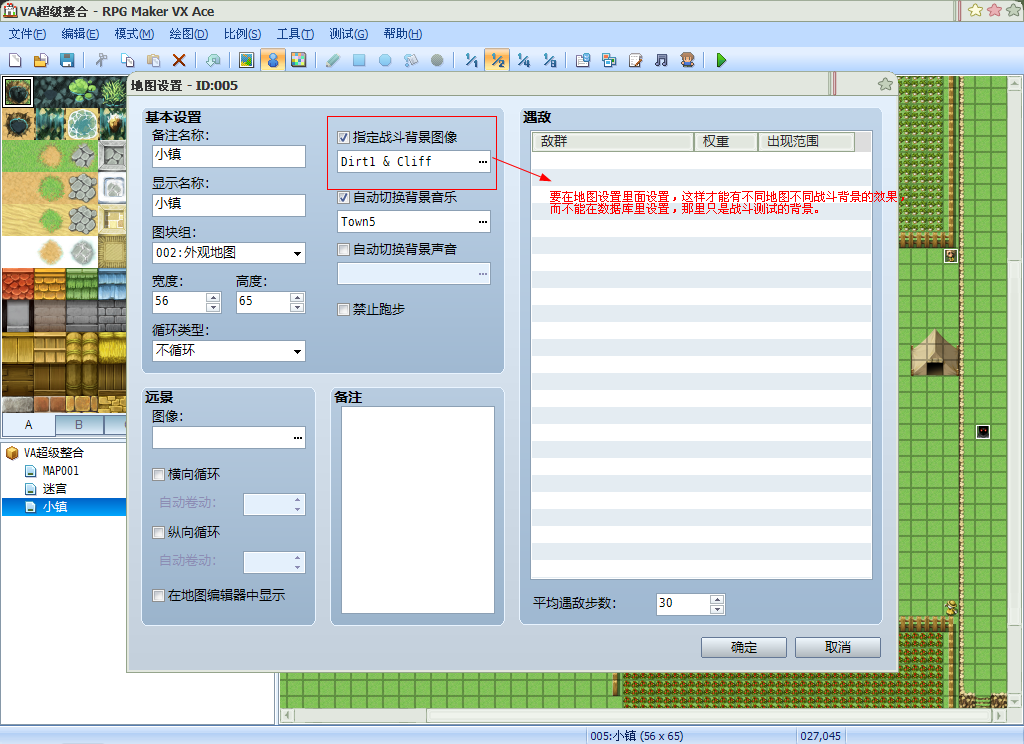The image size is (1024, 744).
Task: Select VA超级整合 project root node
Action: click(54, 452)
